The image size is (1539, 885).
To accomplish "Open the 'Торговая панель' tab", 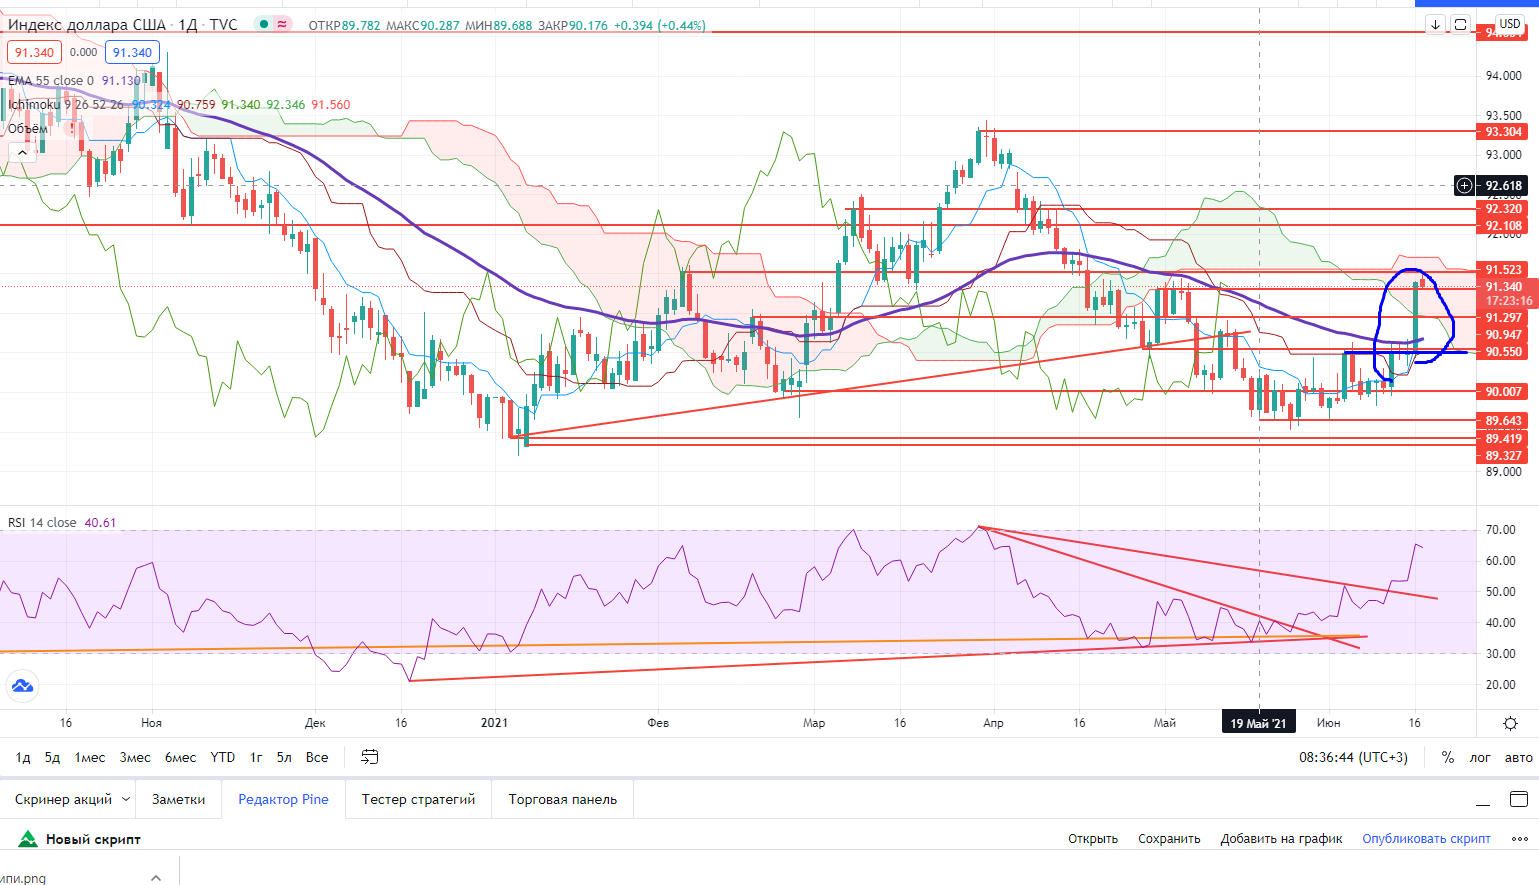I will pos(562,799).
